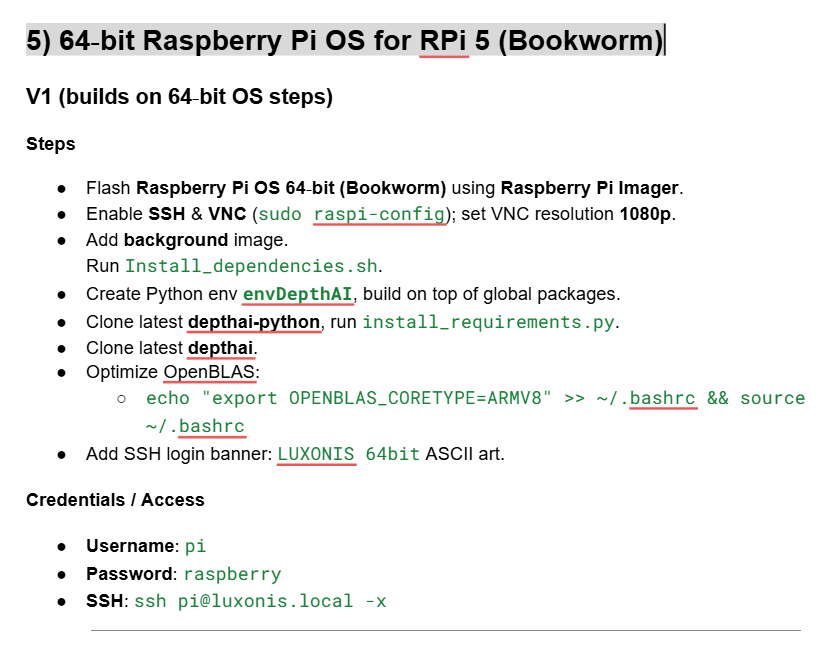Click the ssh pi@luxonis.local -x command
The width and height of the screenshot is (835, 665).
[x=260, y=601]
